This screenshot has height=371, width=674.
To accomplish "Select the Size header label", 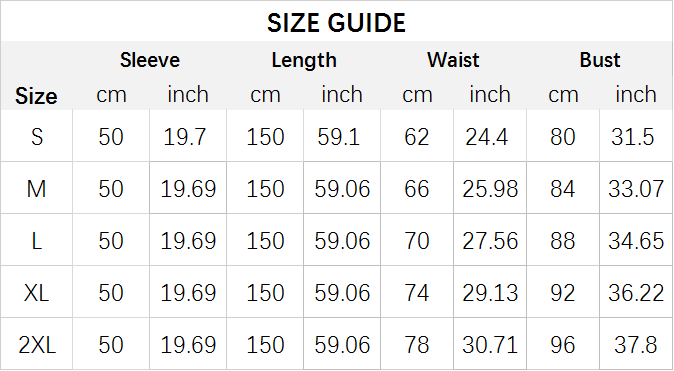I will click(36, 96).
